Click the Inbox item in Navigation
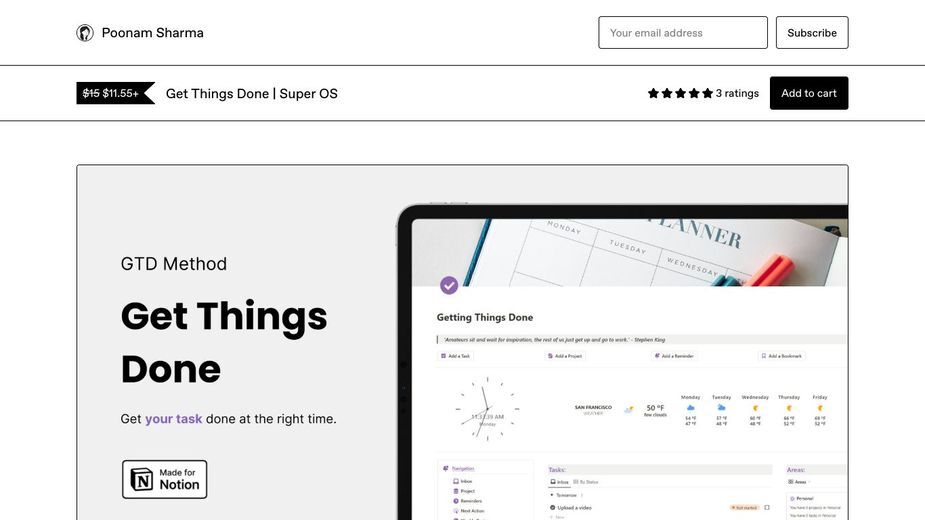This screenshot has width=925, height=520. click(x=462, y=481)
